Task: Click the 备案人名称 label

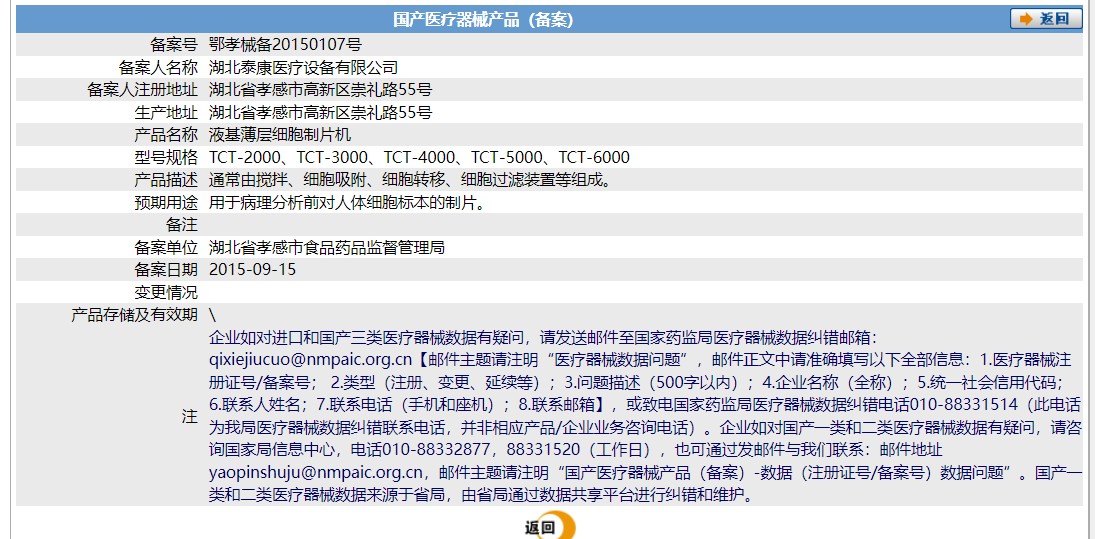Action: 158,68
